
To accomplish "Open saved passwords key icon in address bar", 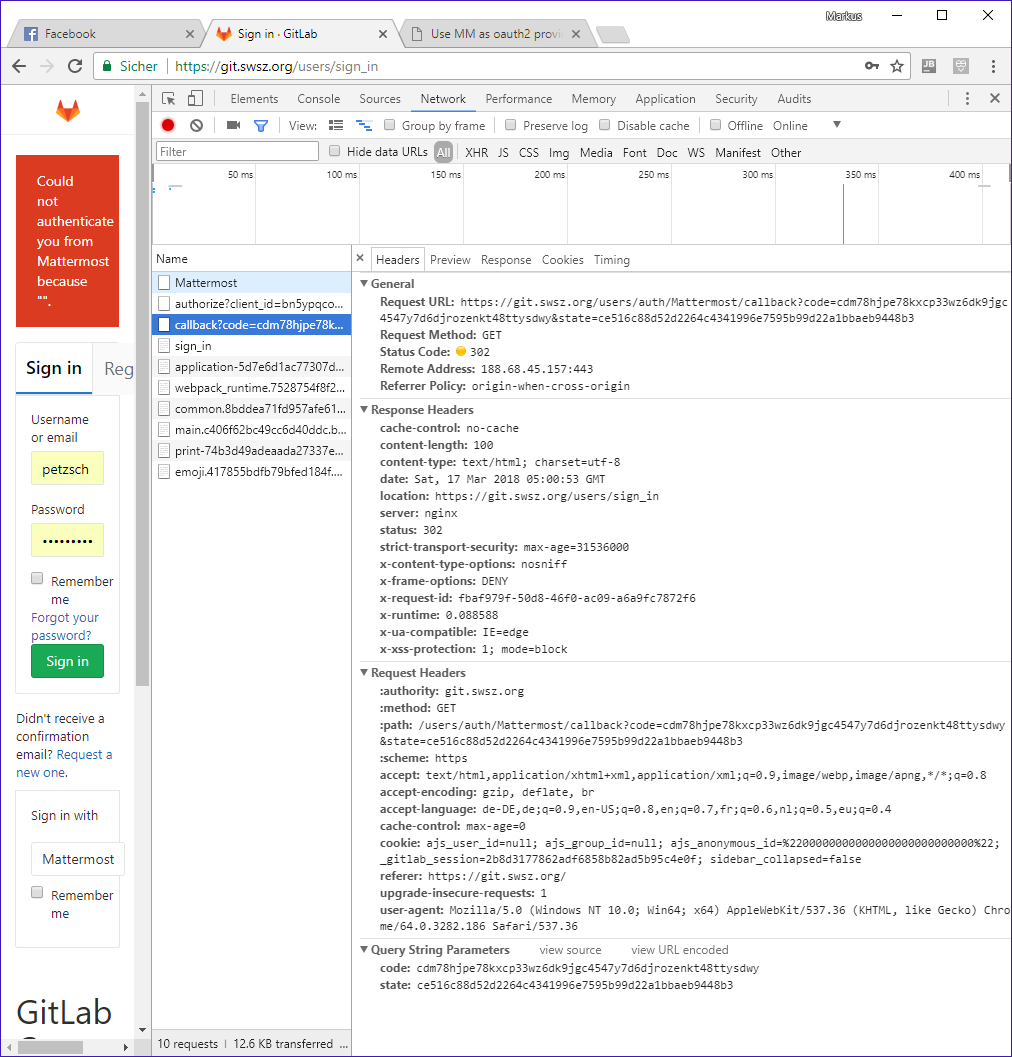I will tap(872, 66).
